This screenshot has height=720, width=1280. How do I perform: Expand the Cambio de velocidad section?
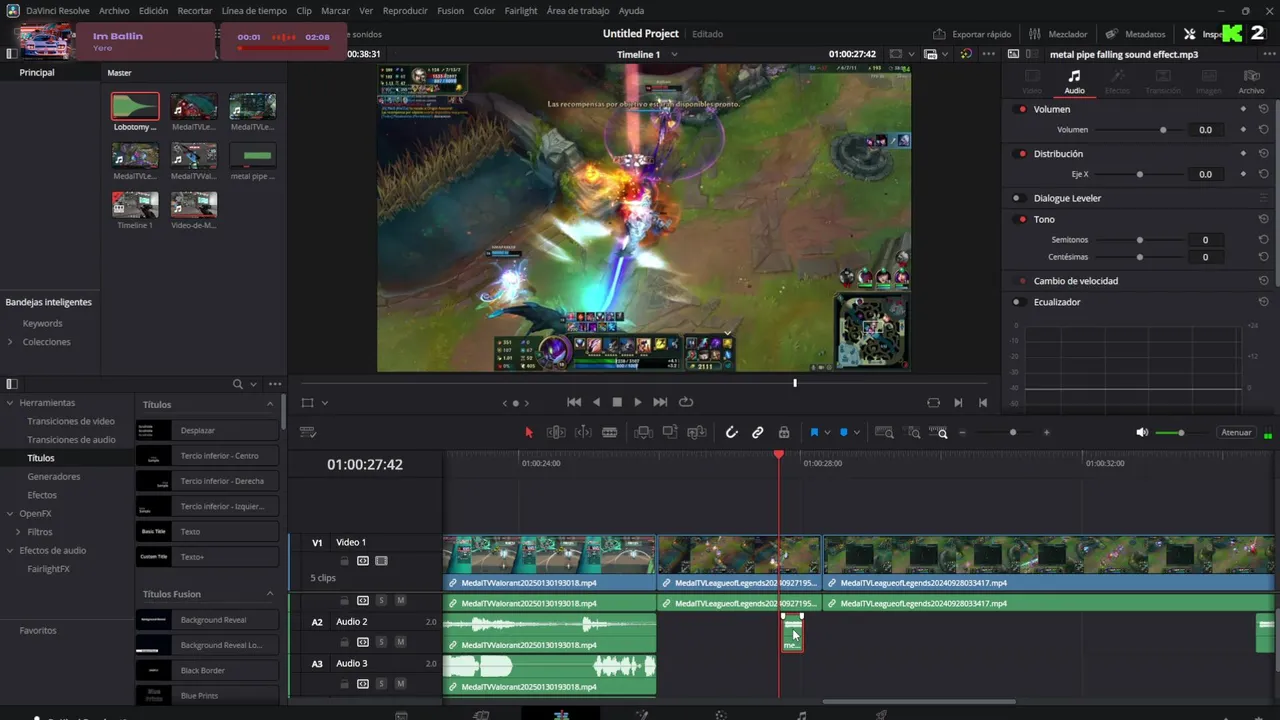[x=1075, y=281]
